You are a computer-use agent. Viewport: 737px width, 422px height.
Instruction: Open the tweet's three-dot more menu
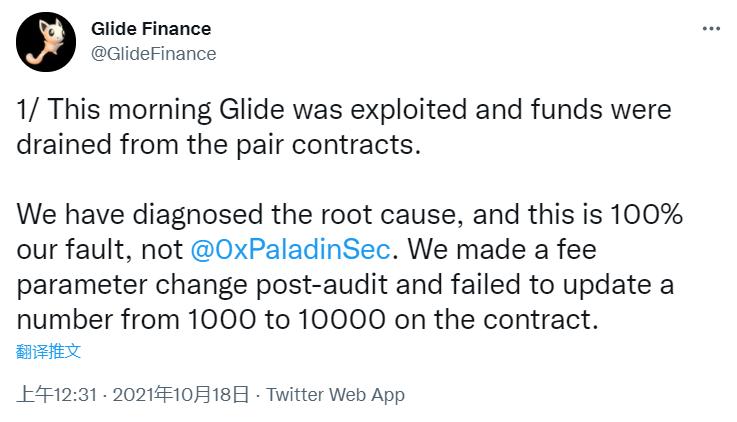click(711, 29)
